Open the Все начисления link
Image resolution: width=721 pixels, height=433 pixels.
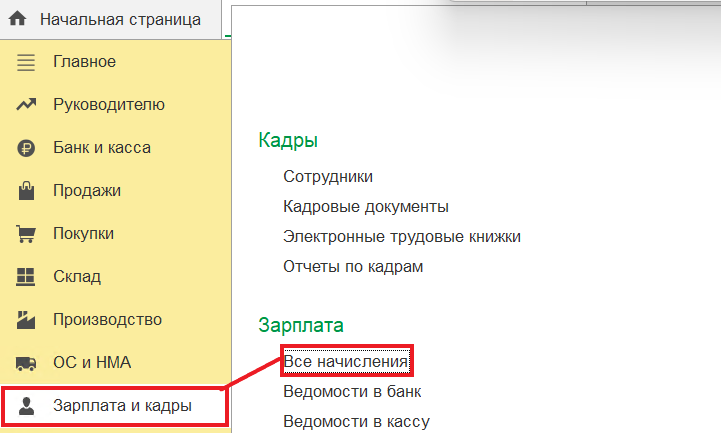coord(346,361)
